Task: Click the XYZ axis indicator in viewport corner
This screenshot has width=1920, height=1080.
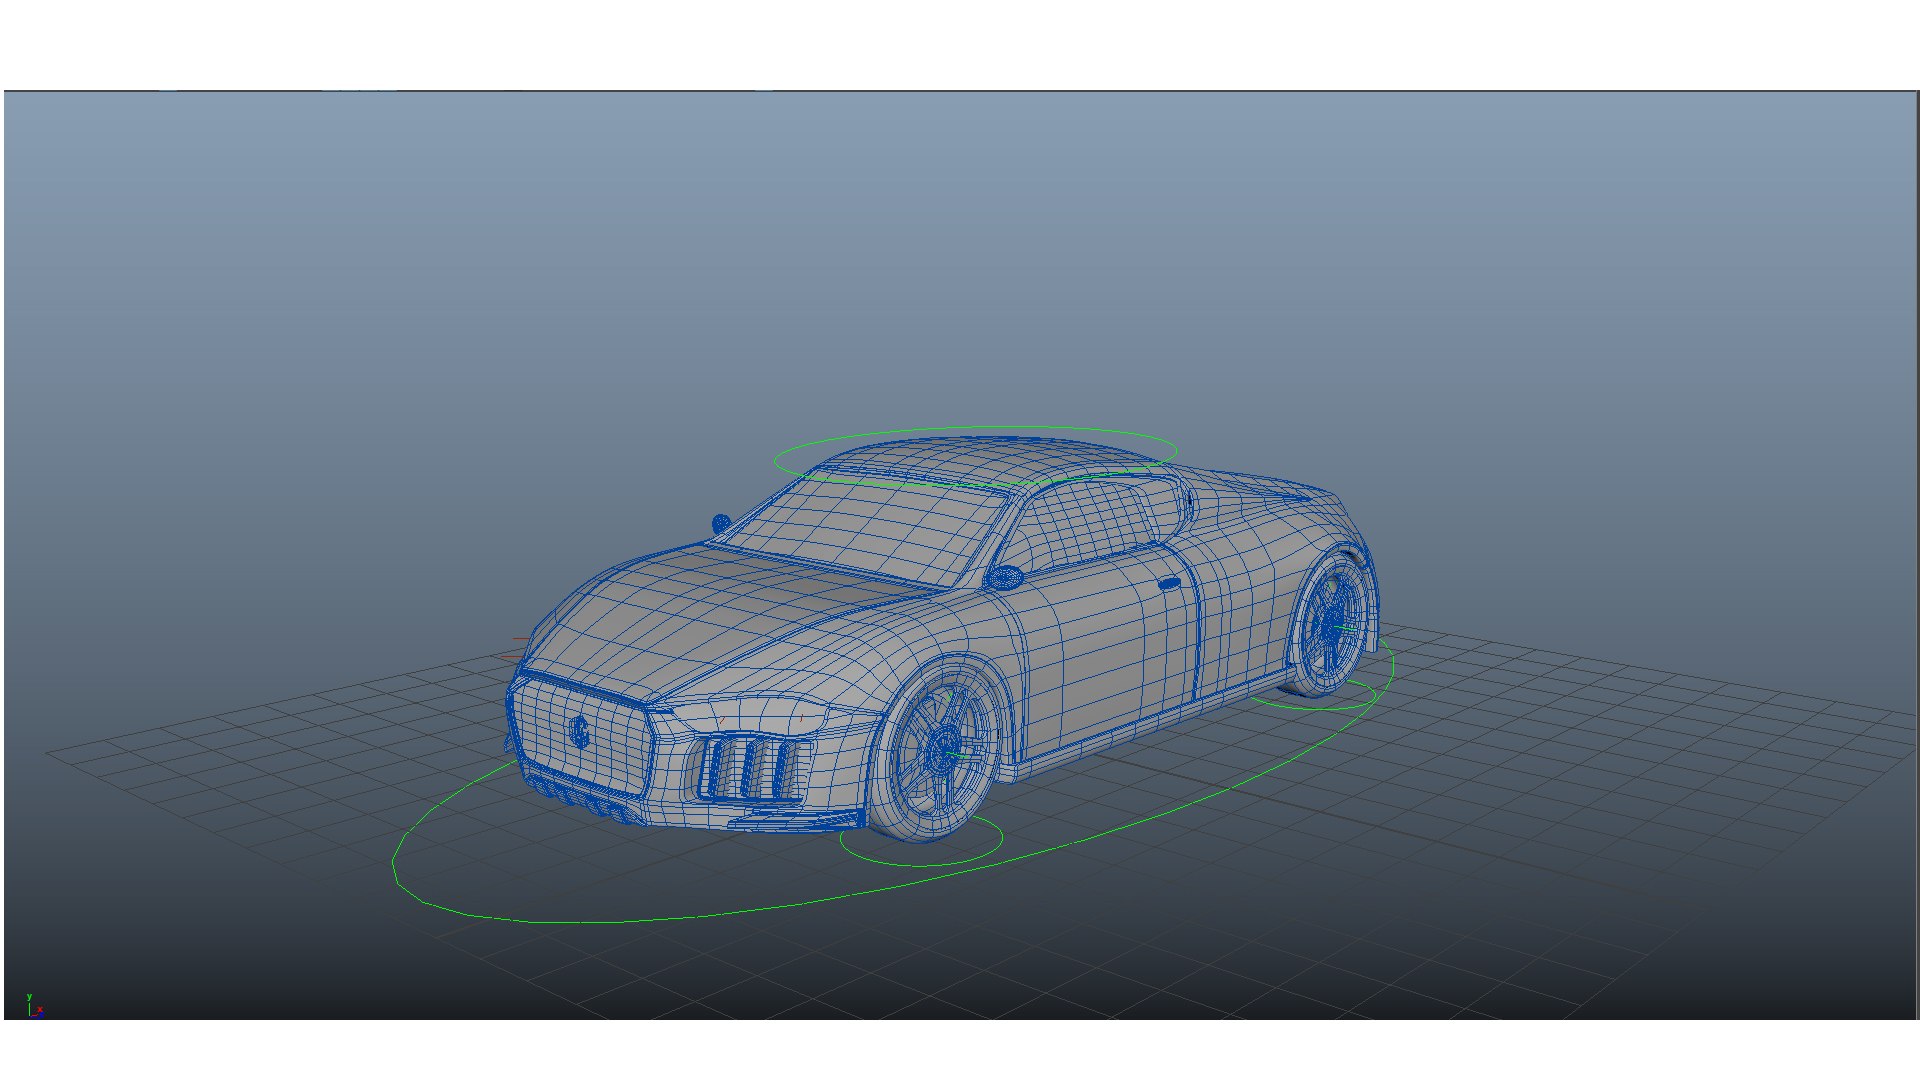Action: (34, 1005)
